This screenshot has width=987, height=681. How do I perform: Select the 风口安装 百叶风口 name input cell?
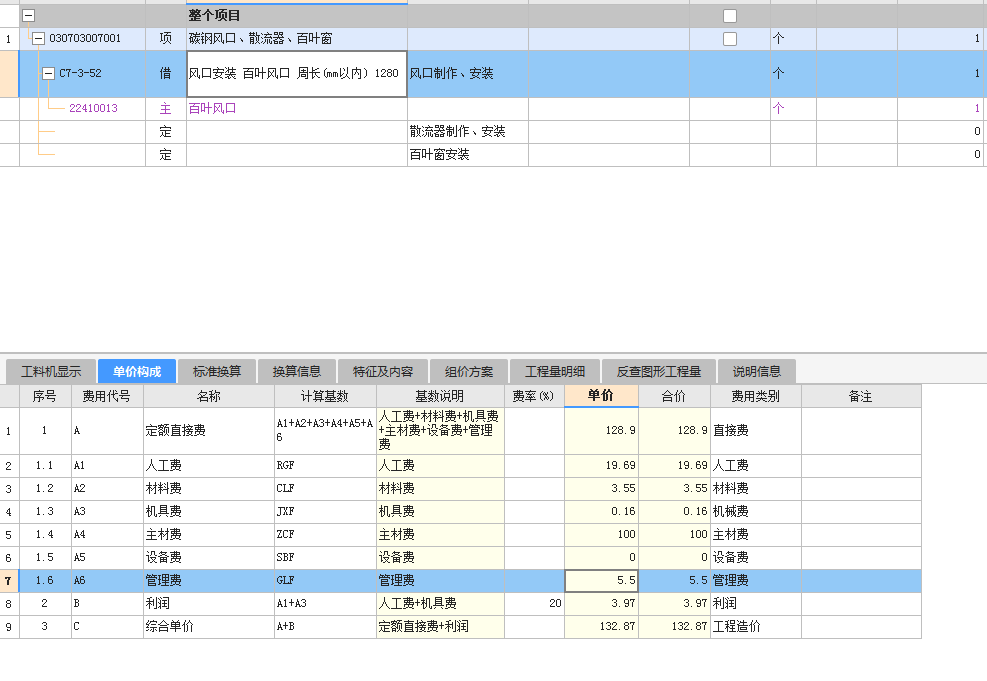(296, 74)
